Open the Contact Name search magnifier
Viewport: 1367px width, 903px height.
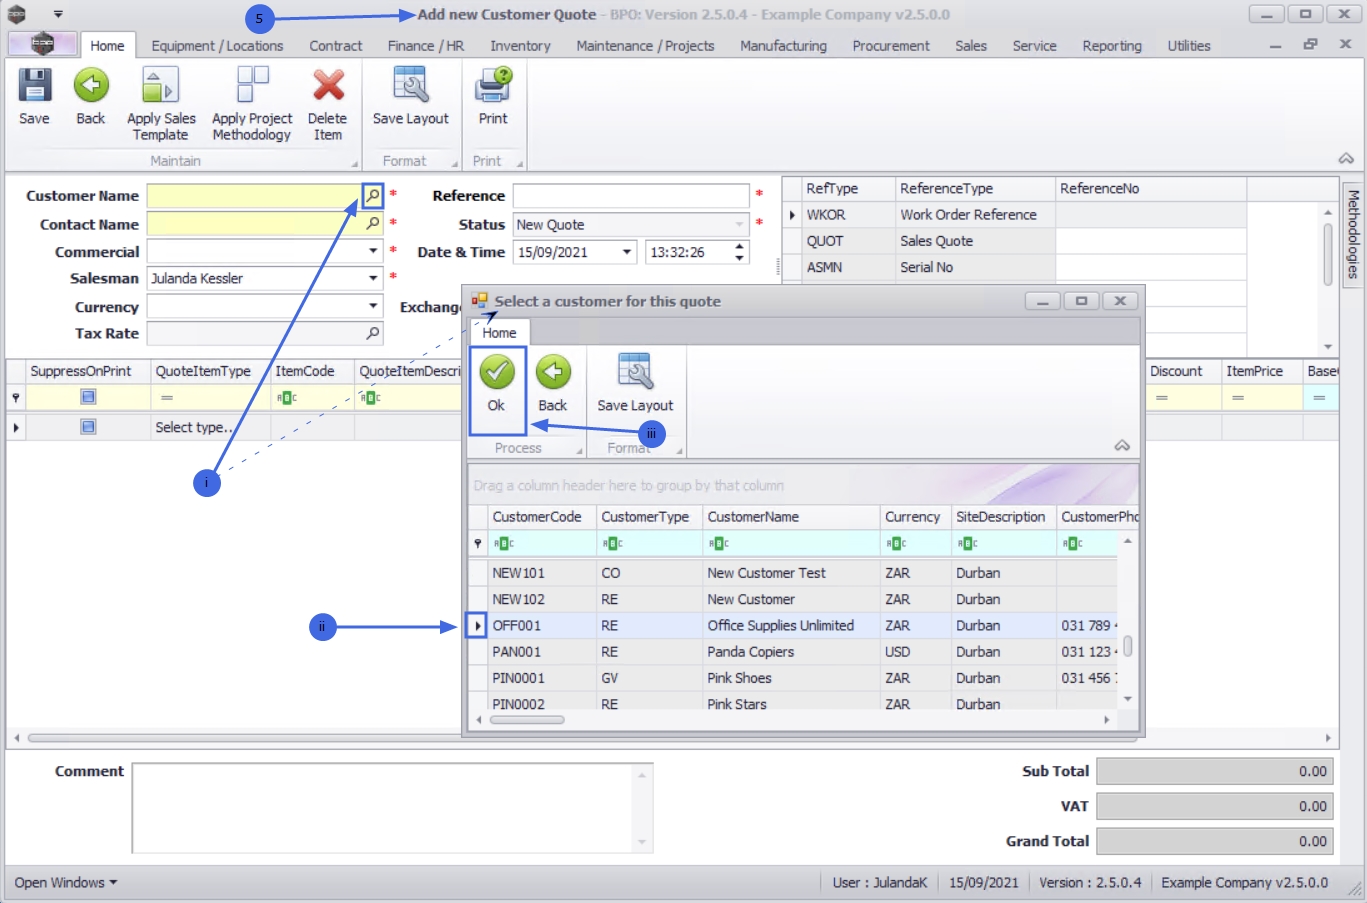[373, 223]
